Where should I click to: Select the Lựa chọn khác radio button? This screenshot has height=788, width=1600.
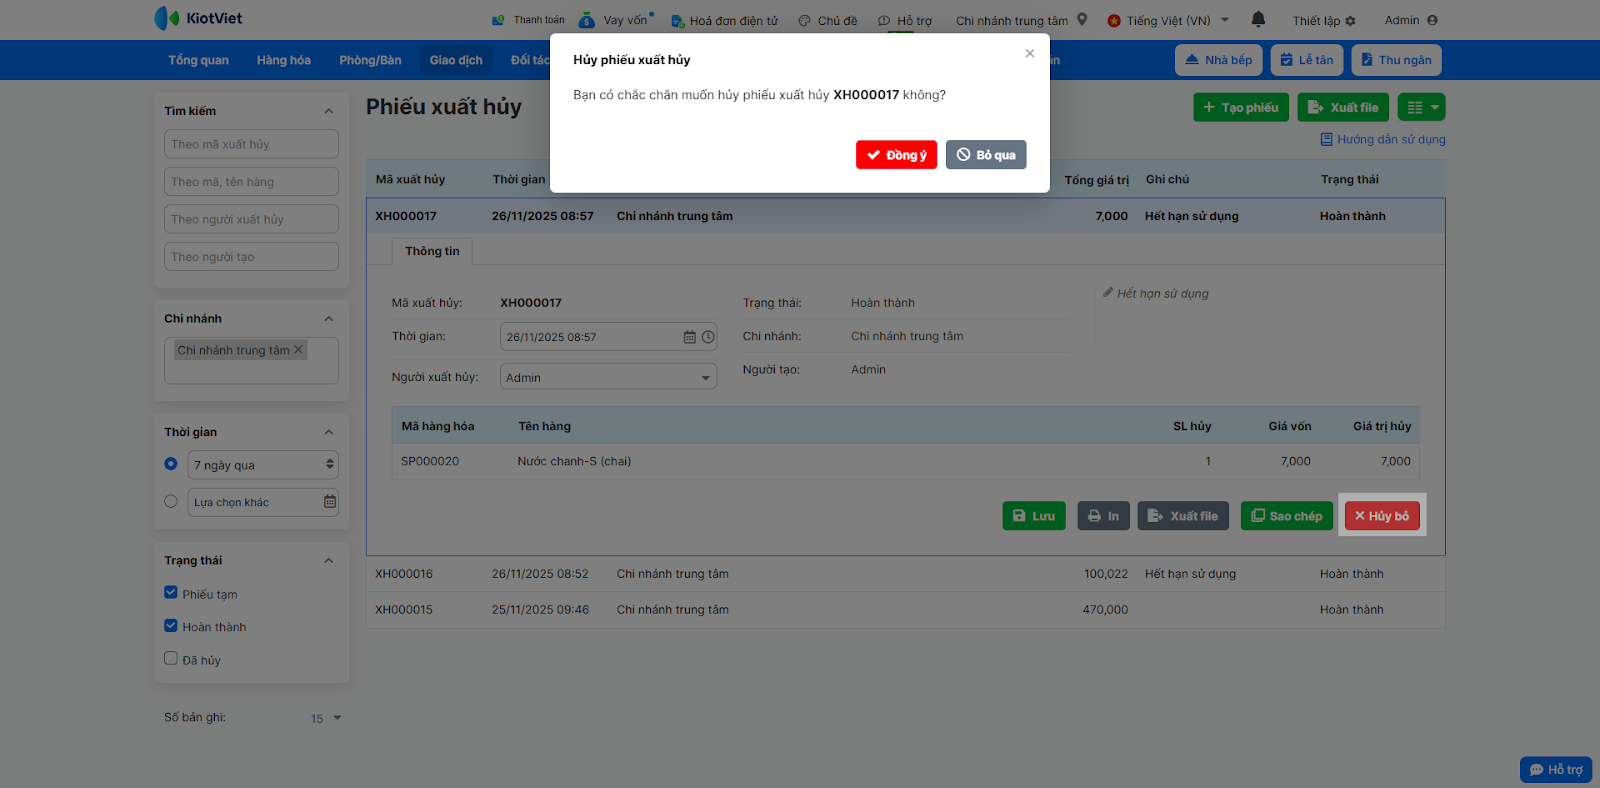[171, 502]
